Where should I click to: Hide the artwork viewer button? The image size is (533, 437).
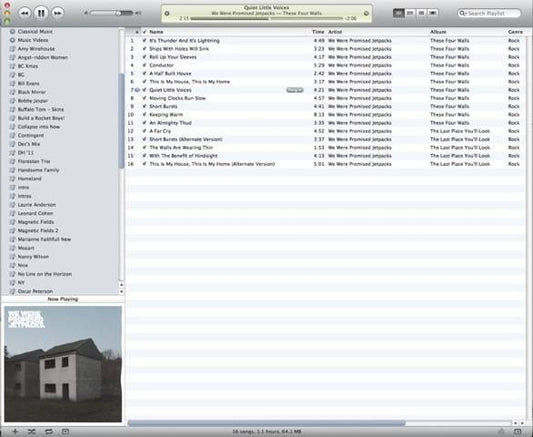[65, 432]
